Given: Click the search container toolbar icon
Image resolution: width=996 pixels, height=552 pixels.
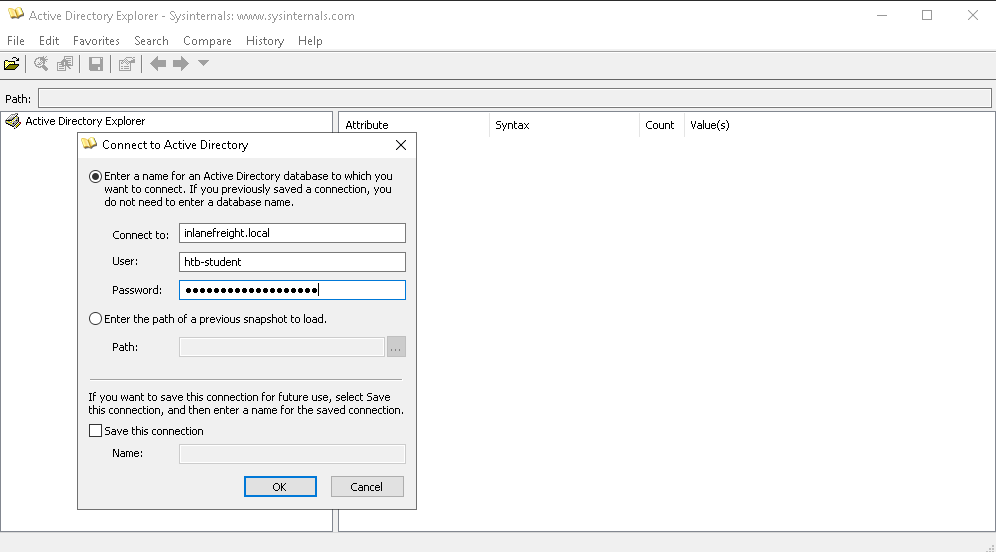Looking at the screenshot, I should point(41,64).
